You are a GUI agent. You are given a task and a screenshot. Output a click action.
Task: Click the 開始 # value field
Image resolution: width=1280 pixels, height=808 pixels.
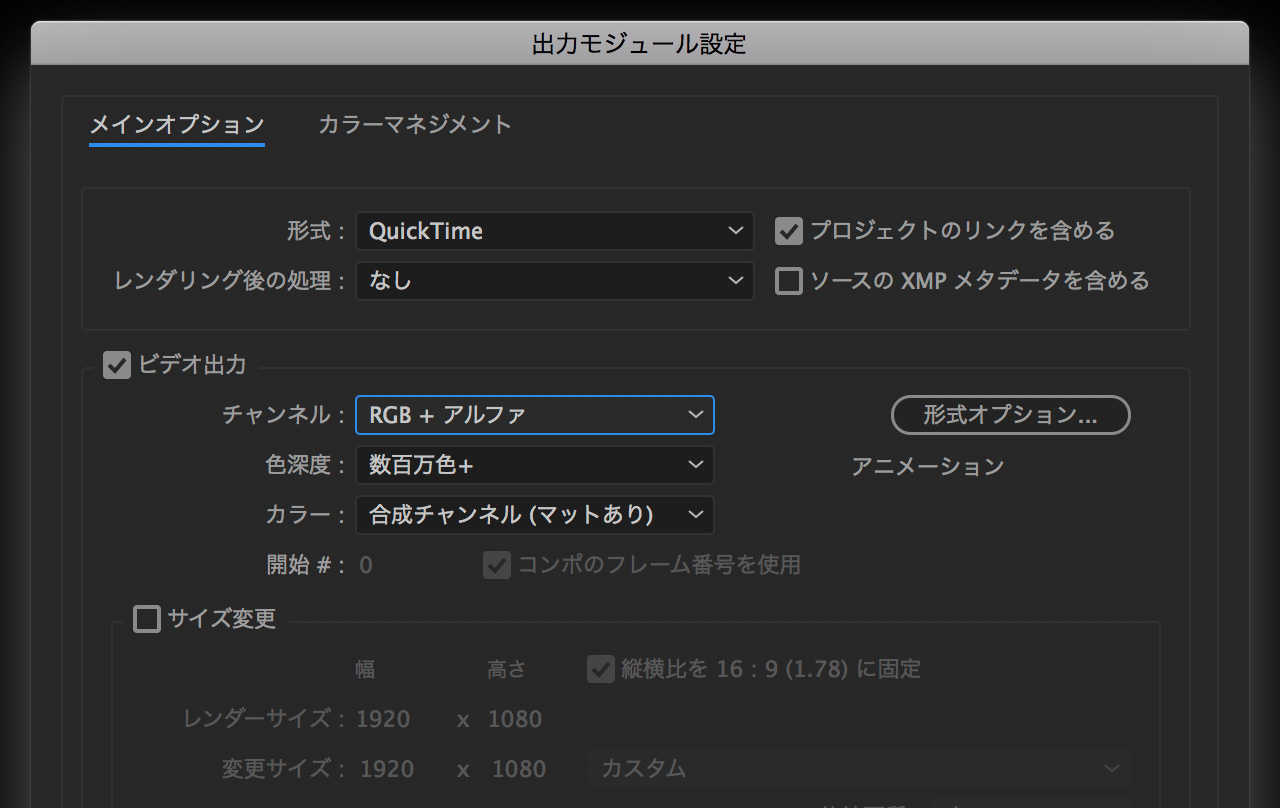[366, 565]
